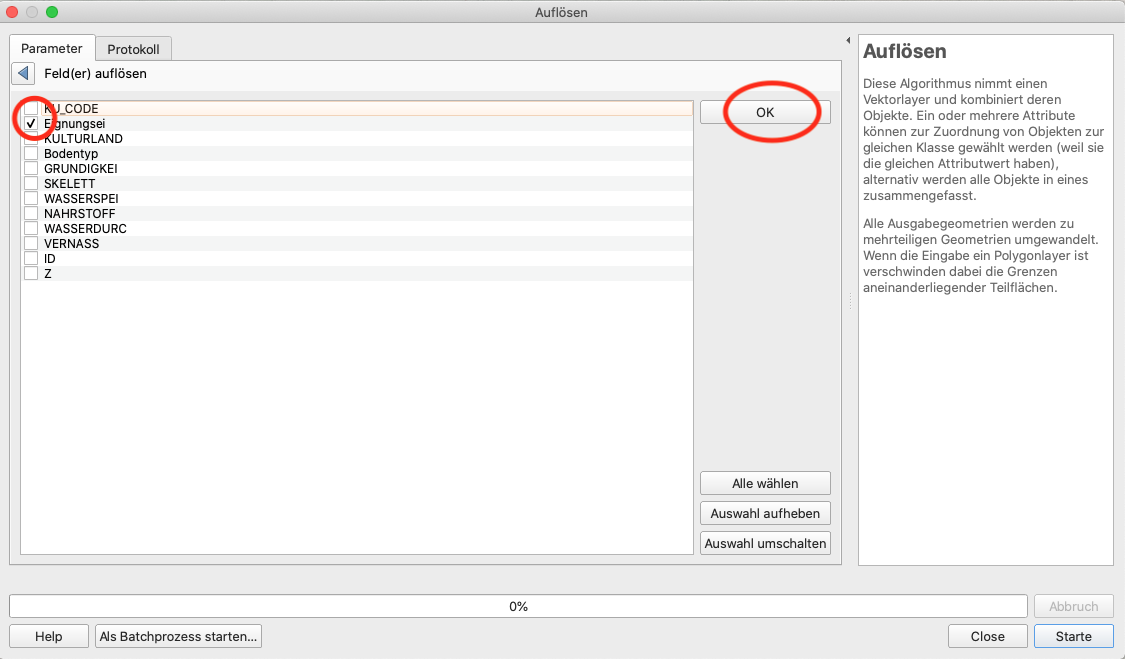Collapse the help panel with the small triangle
This screenshot has width=1125, height=659.
coord(848,41)
